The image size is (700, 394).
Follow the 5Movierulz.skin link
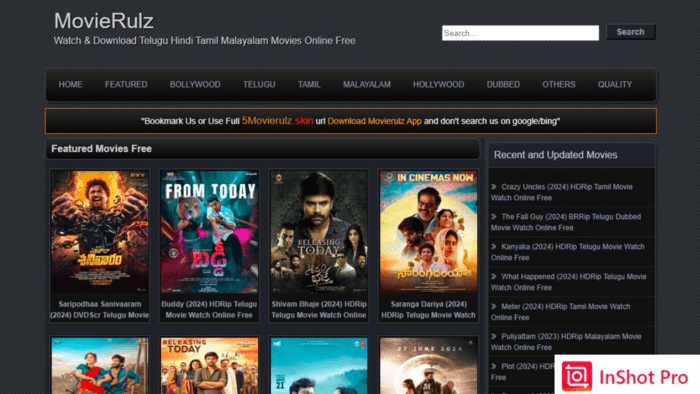277,121
